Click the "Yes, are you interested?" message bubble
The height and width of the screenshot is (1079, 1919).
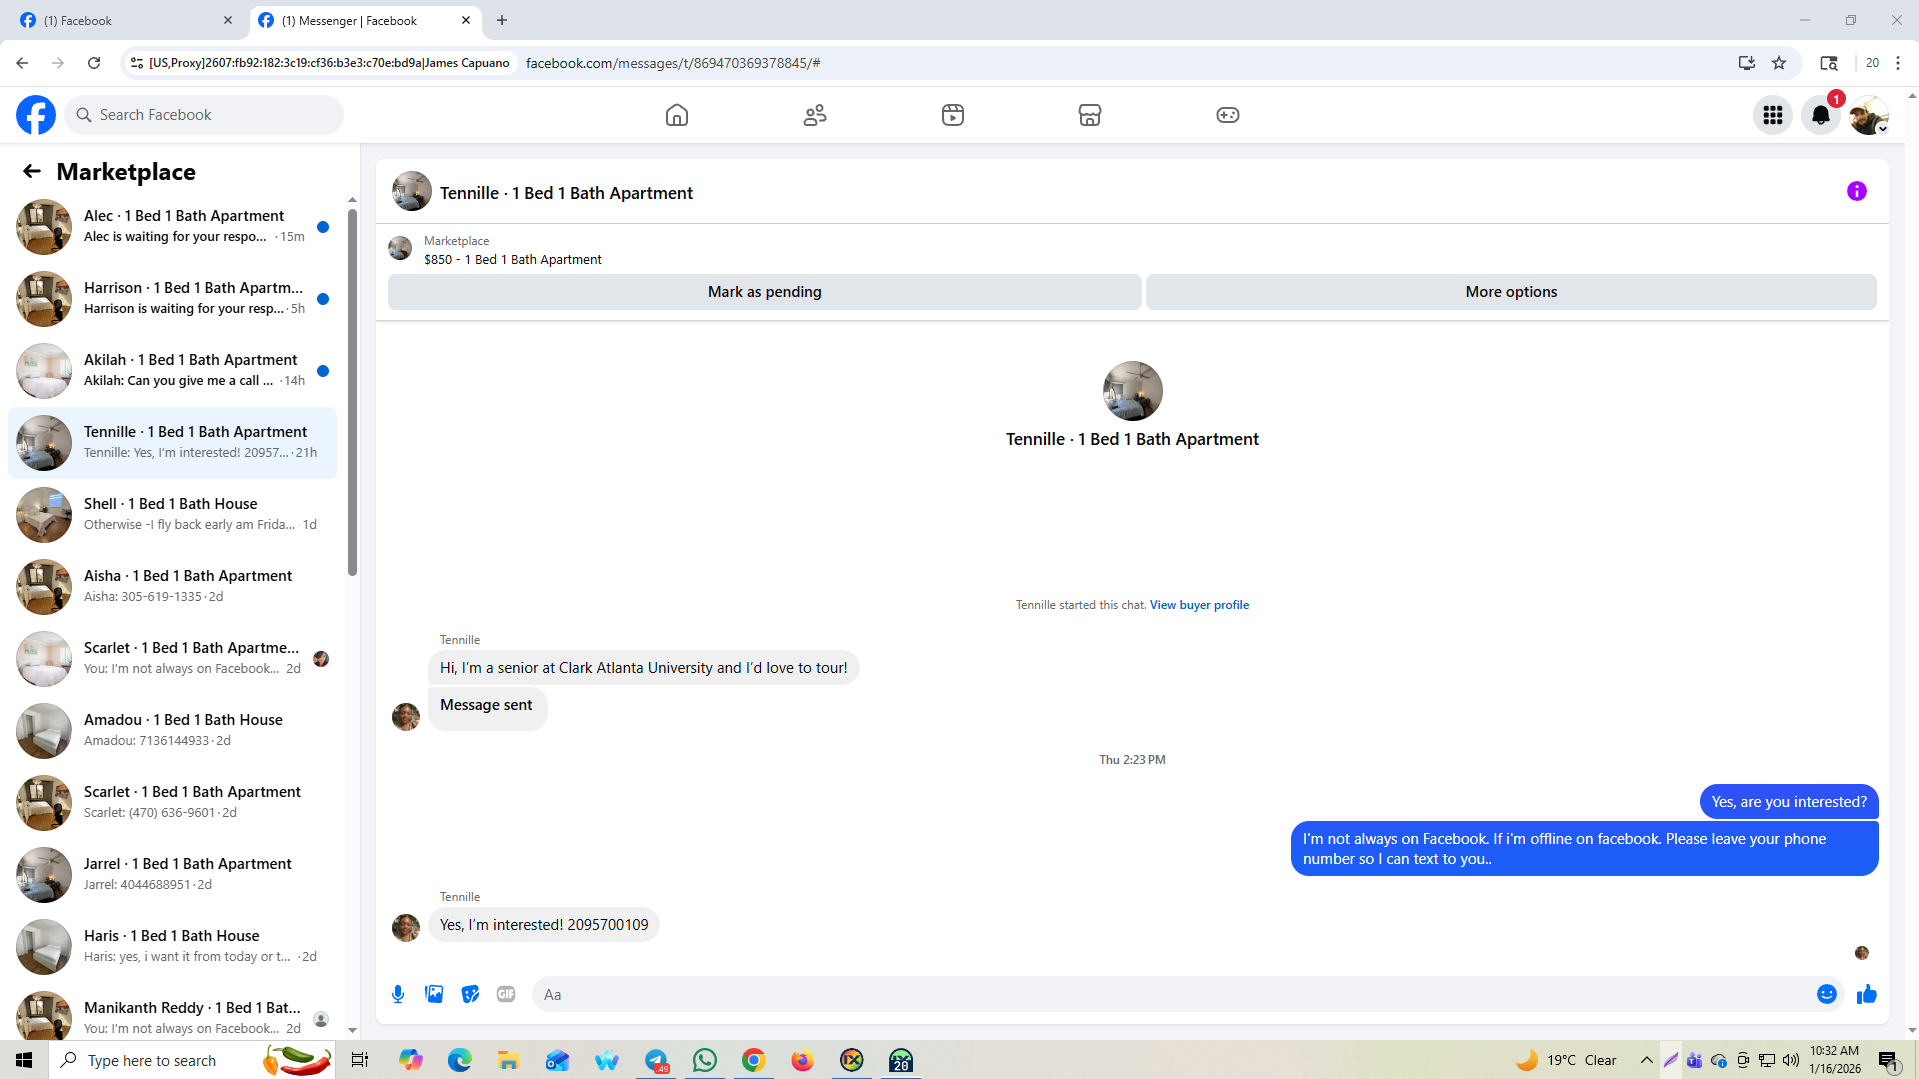tap(1788, 802)
